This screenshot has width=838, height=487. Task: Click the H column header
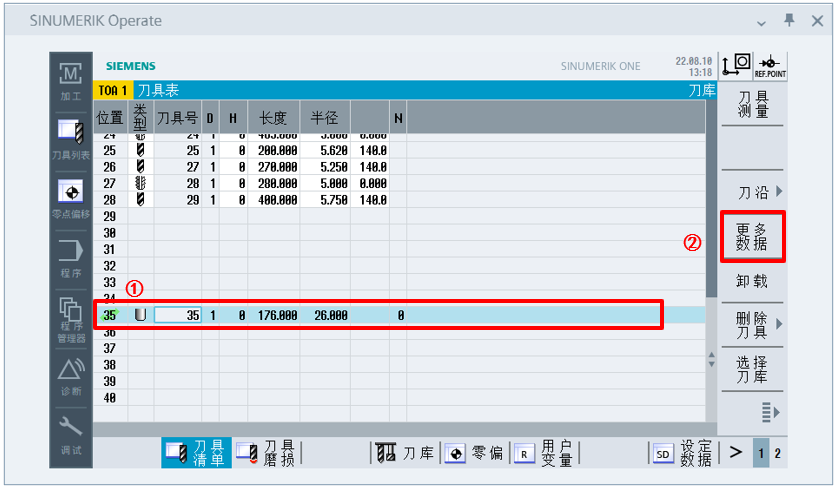pyautogui.click(x=233, y=118)
